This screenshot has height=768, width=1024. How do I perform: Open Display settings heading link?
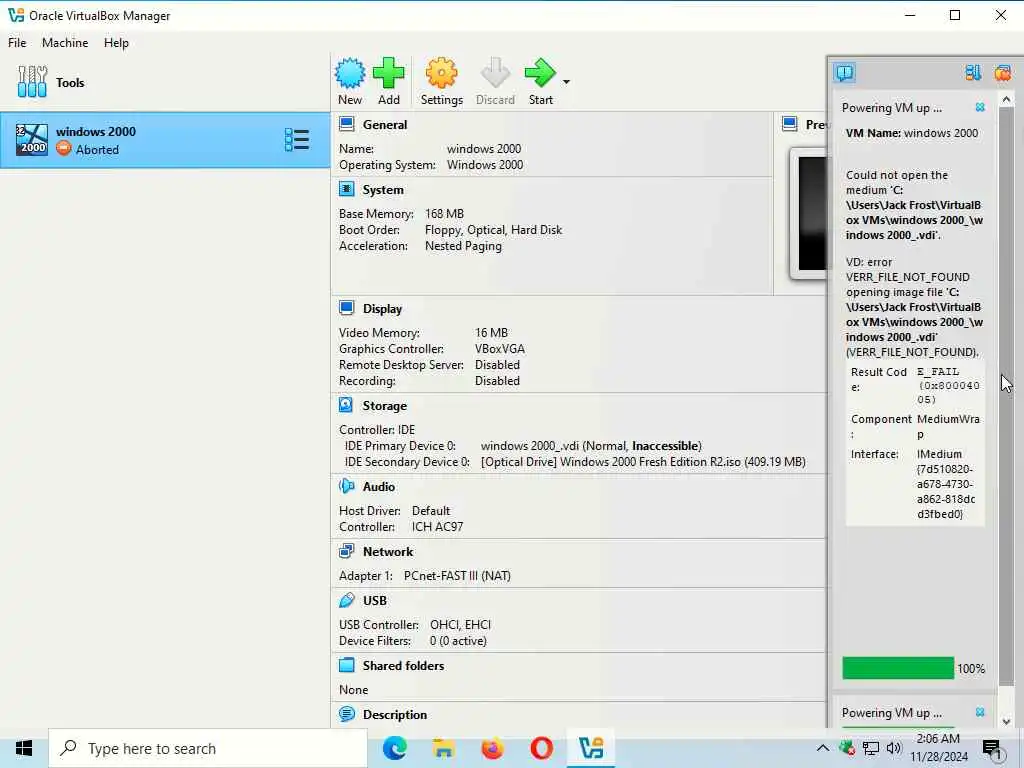(x=382, y=309)
